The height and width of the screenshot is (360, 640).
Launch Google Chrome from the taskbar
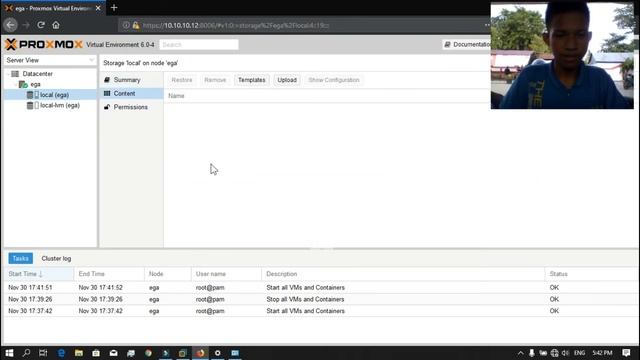[148, 353]
